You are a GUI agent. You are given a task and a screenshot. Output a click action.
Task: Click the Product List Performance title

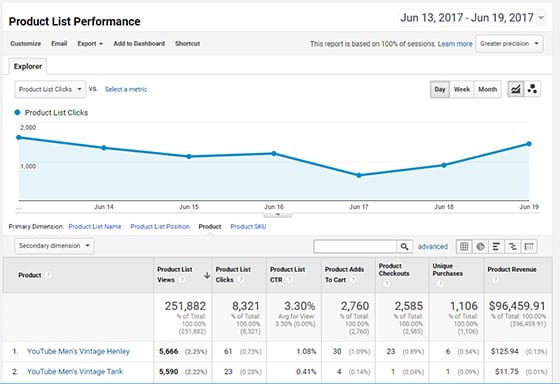74,21
